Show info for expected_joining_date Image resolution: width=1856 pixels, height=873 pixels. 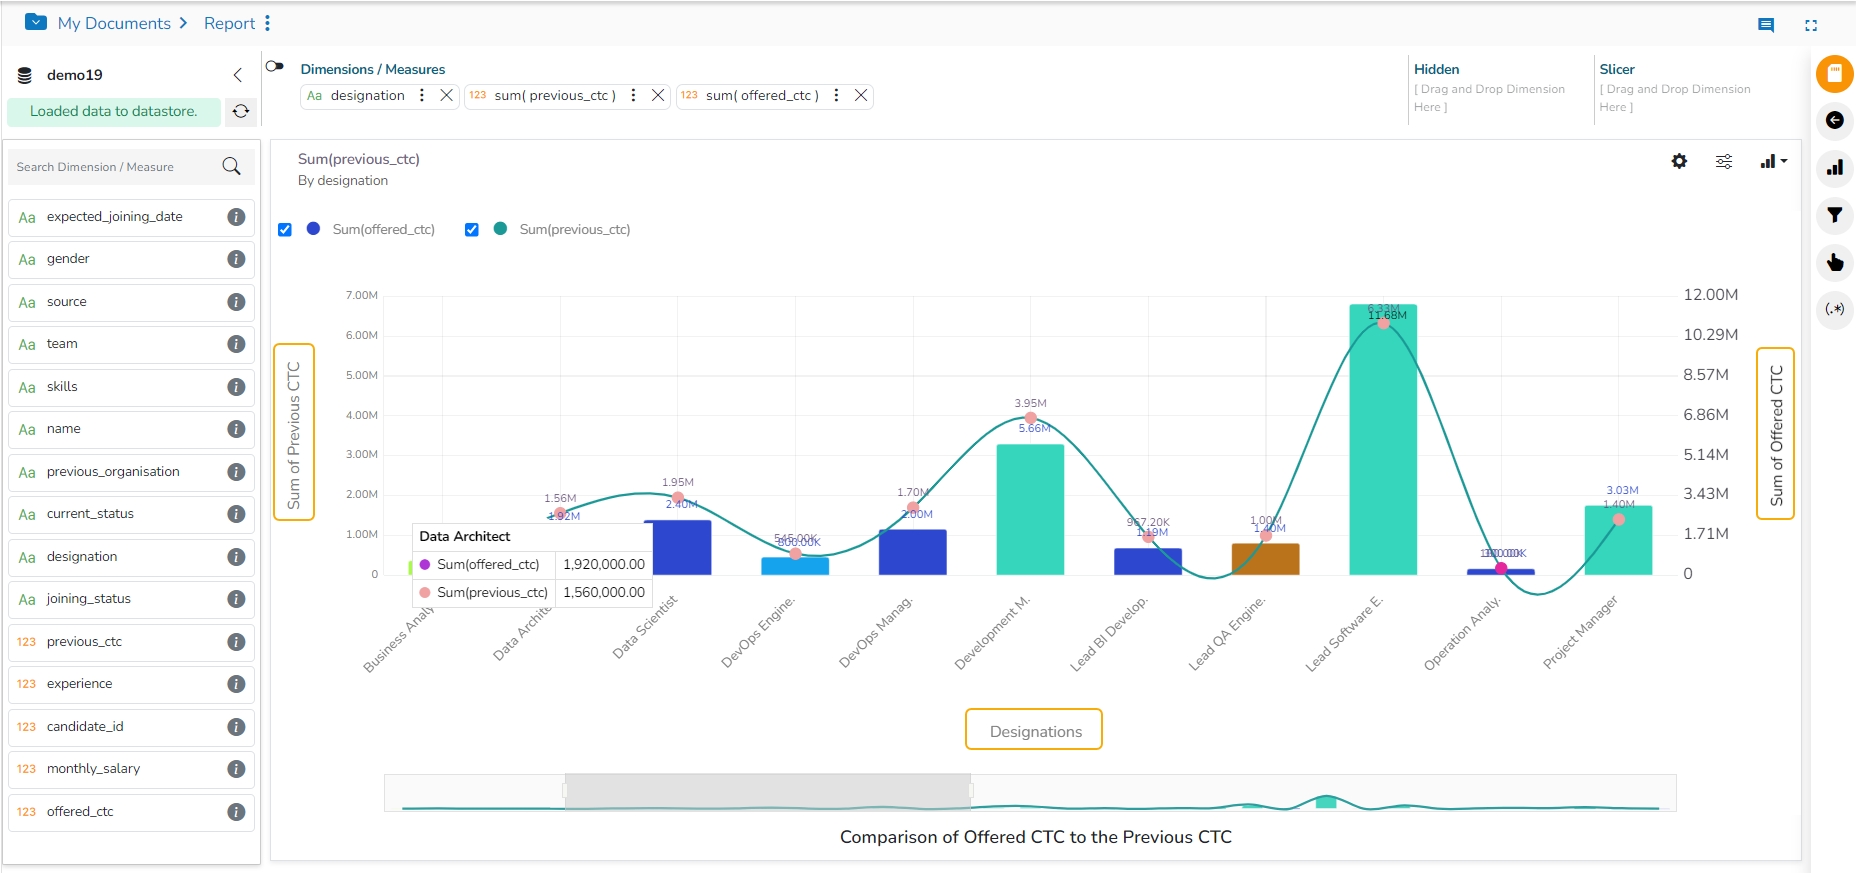coord(236,217)
